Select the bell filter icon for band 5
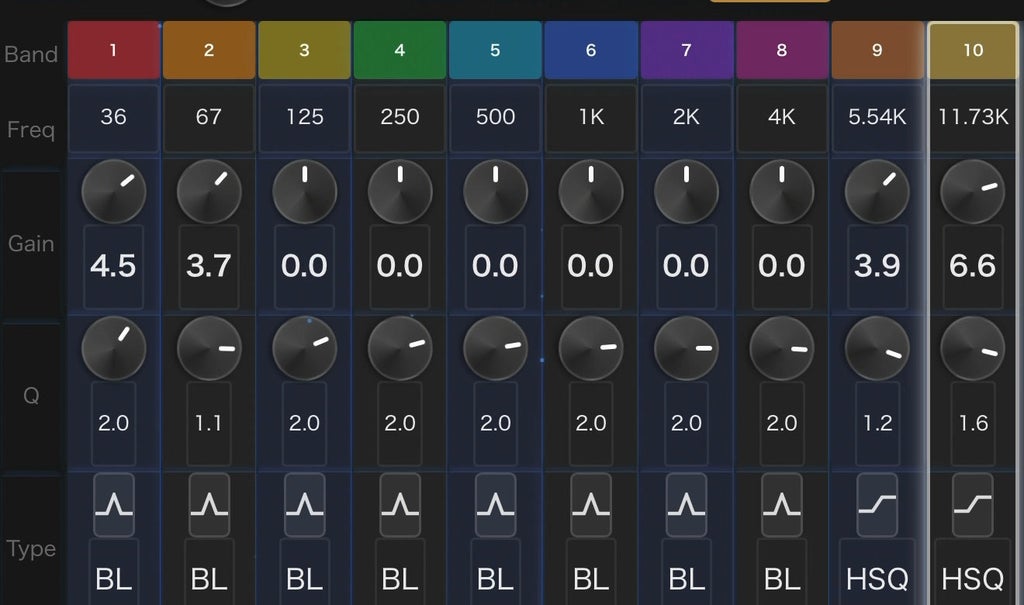Image resolution: width=1024 pixels, height=605 pixels. tap(495, 504)
